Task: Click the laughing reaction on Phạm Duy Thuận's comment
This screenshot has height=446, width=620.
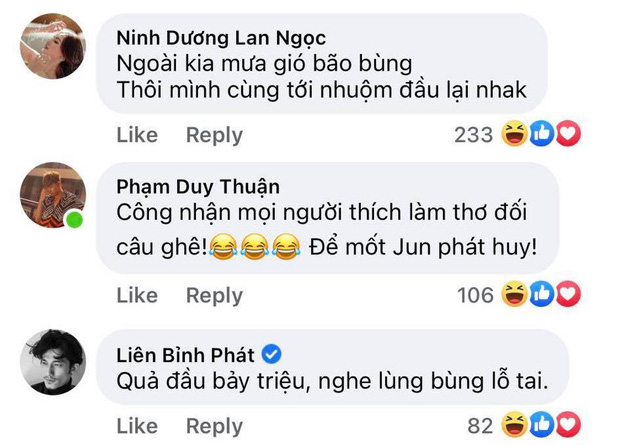Action: click(516, 294)
